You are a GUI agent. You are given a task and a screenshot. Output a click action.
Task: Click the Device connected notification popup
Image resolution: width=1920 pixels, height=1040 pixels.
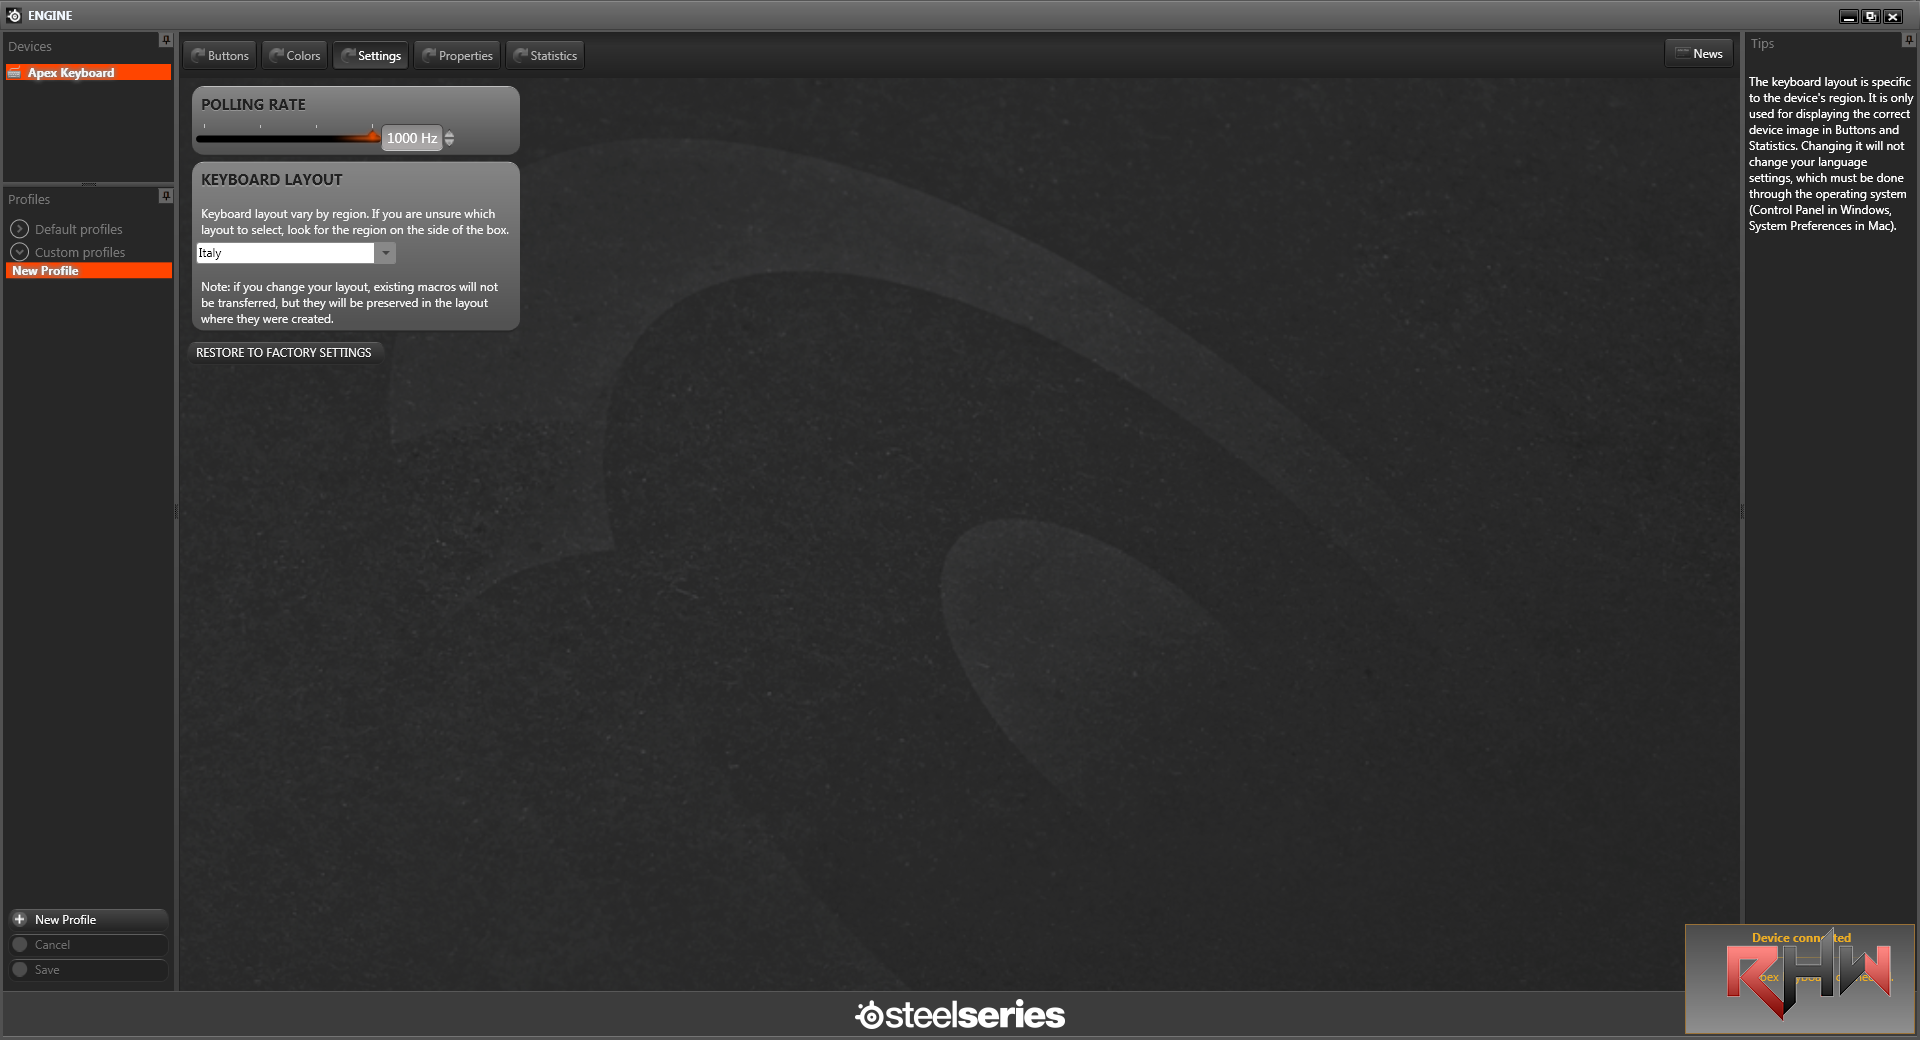(x=1800, y=979)
